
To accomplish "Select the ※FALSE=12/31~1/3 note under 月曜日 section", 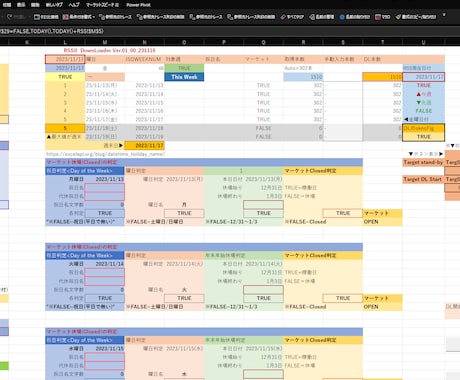I will (232, 222).
